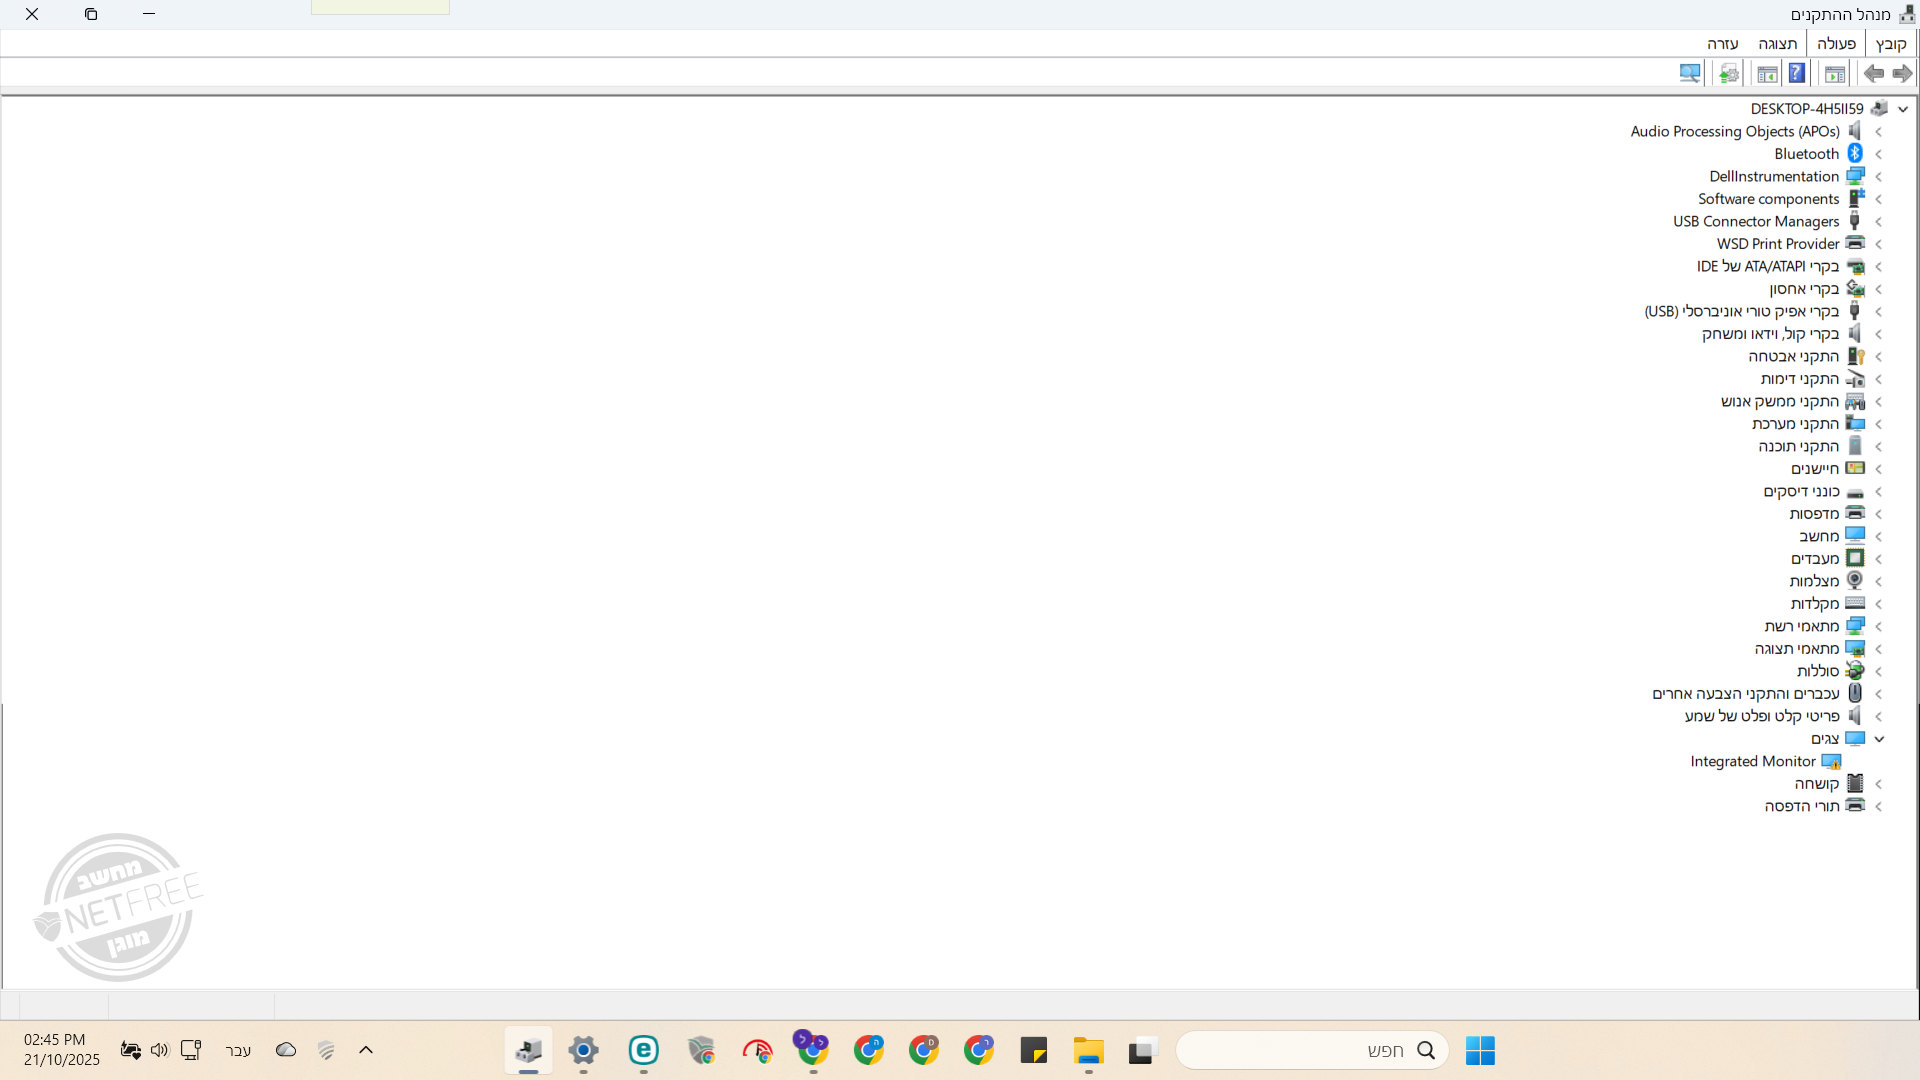The image size is (1920, 1080).
Task: Open File Explorer from the taskbar
Action: 1088,1051
